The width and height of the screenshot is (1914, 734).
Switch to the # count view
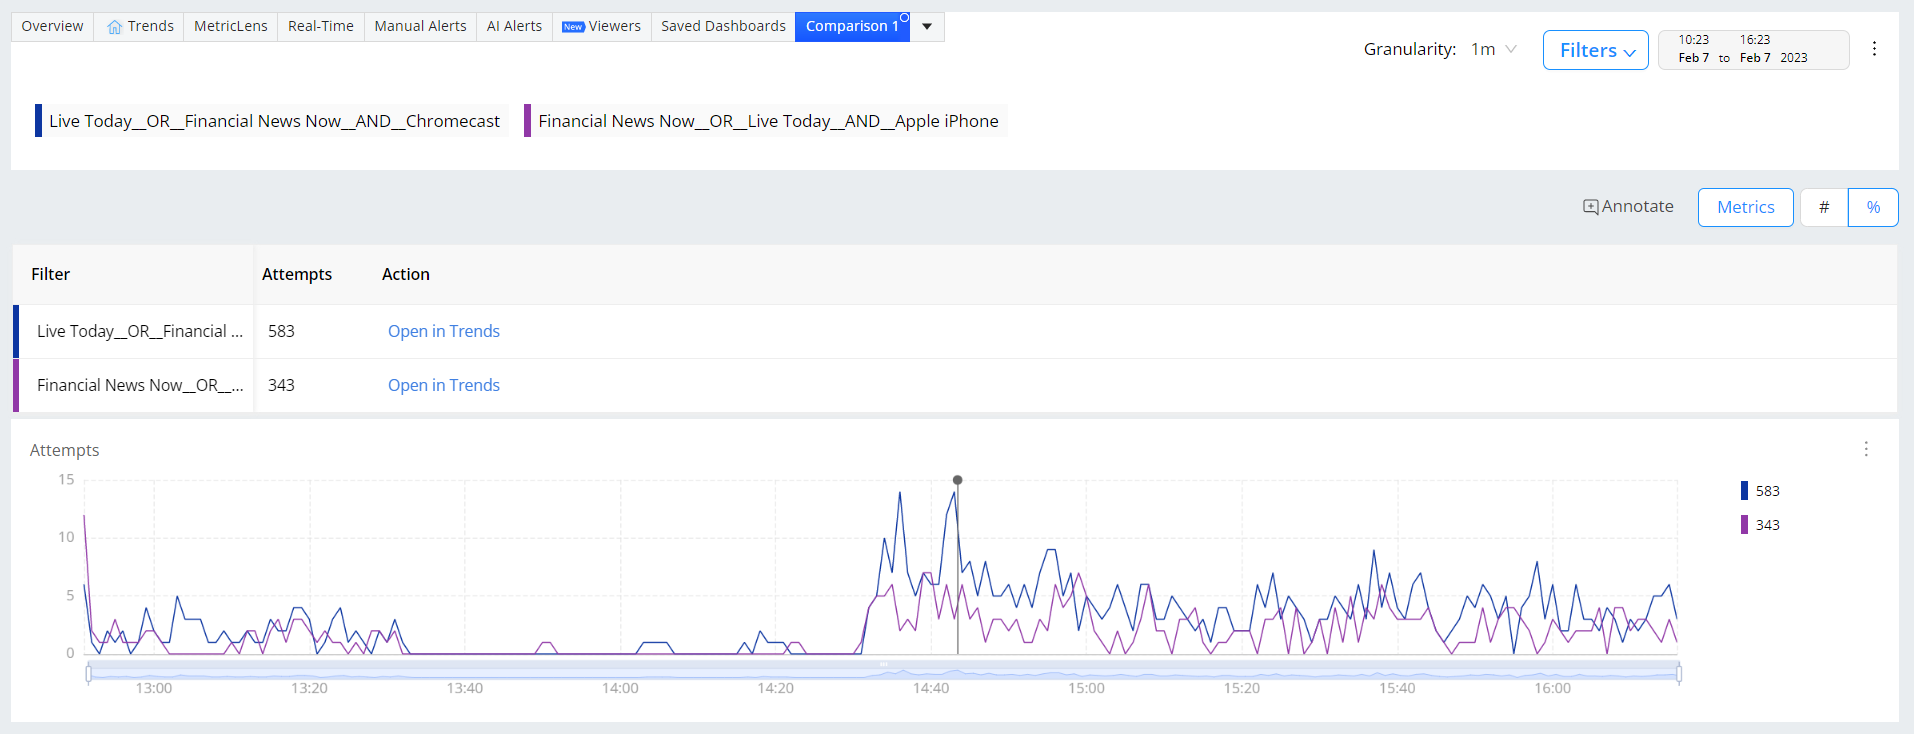click(1824, 207)
